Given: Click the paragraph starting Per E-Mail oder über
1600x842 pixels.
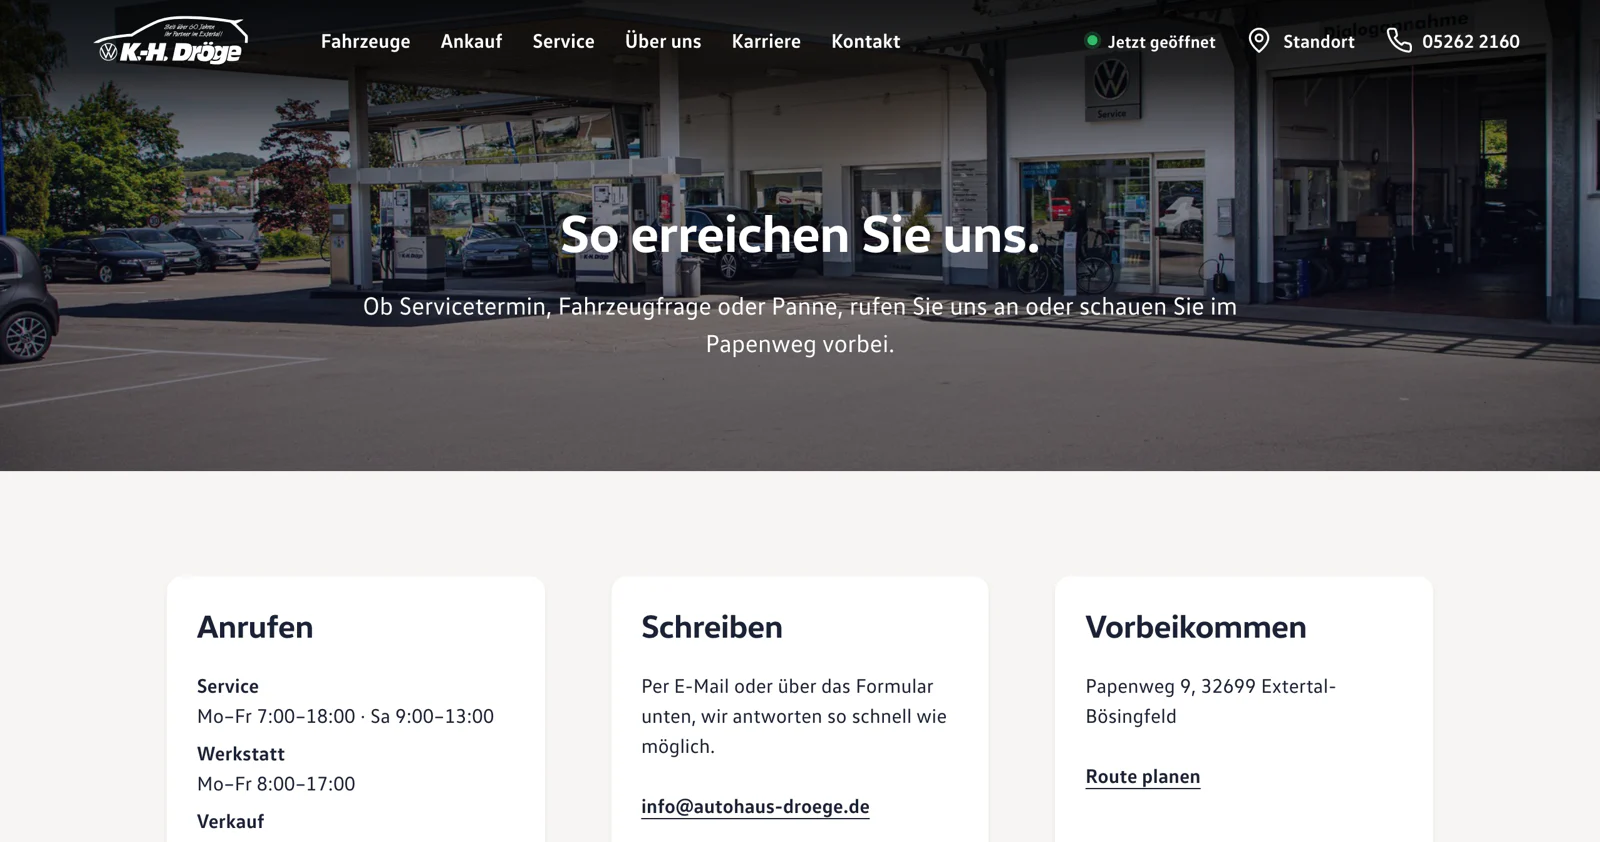Looking at the screenshot, I should [794, 716].
